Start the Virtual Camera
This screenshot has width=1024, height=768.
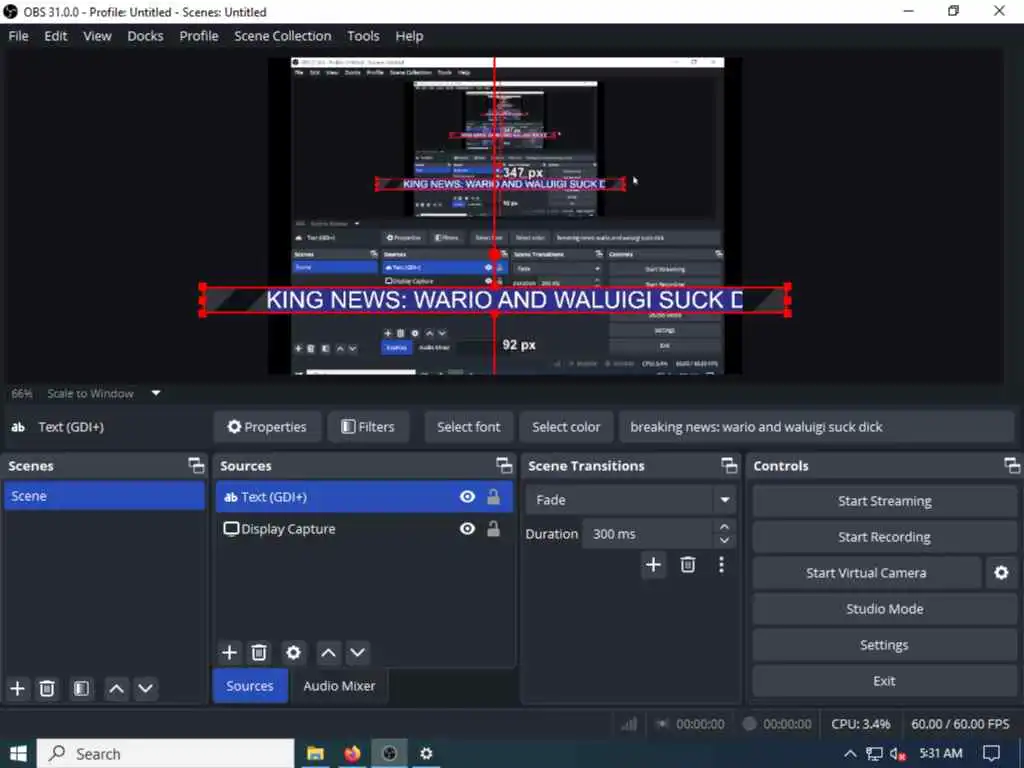(x=867, y=573)
